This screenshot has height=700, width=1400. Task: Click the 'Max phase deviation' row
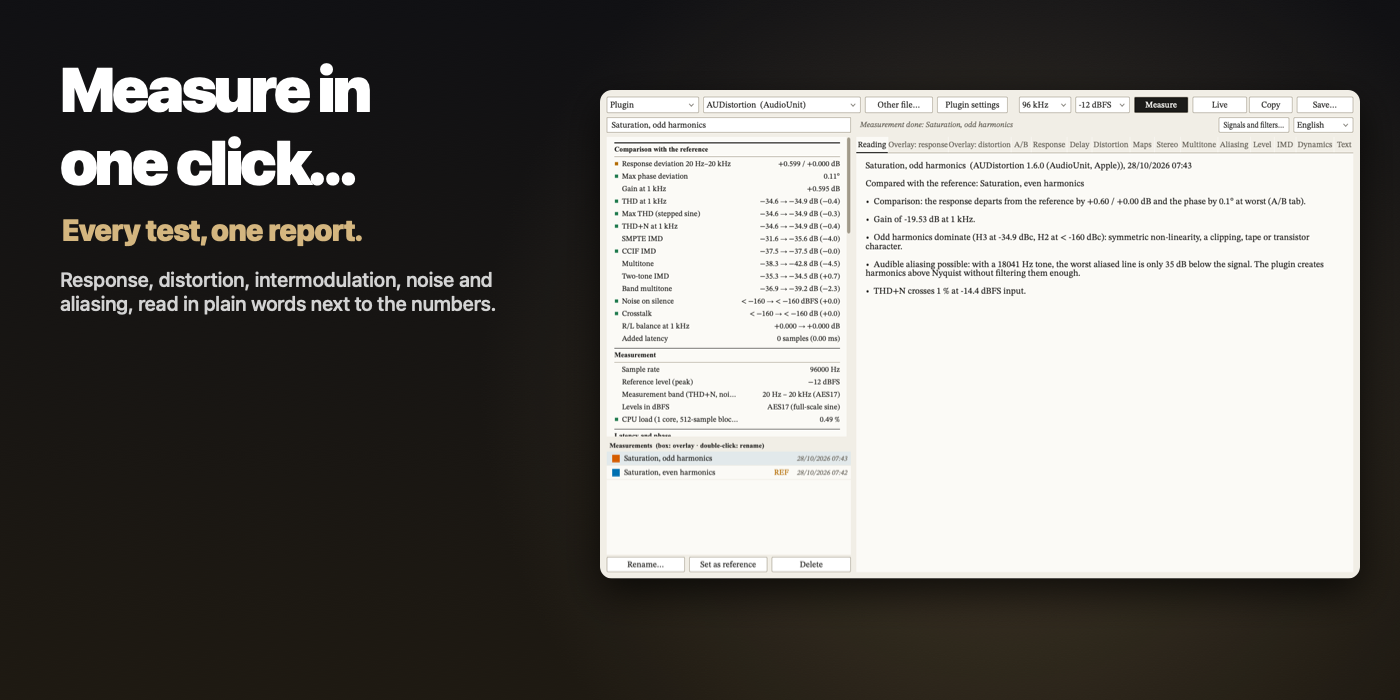coord(727,176)
